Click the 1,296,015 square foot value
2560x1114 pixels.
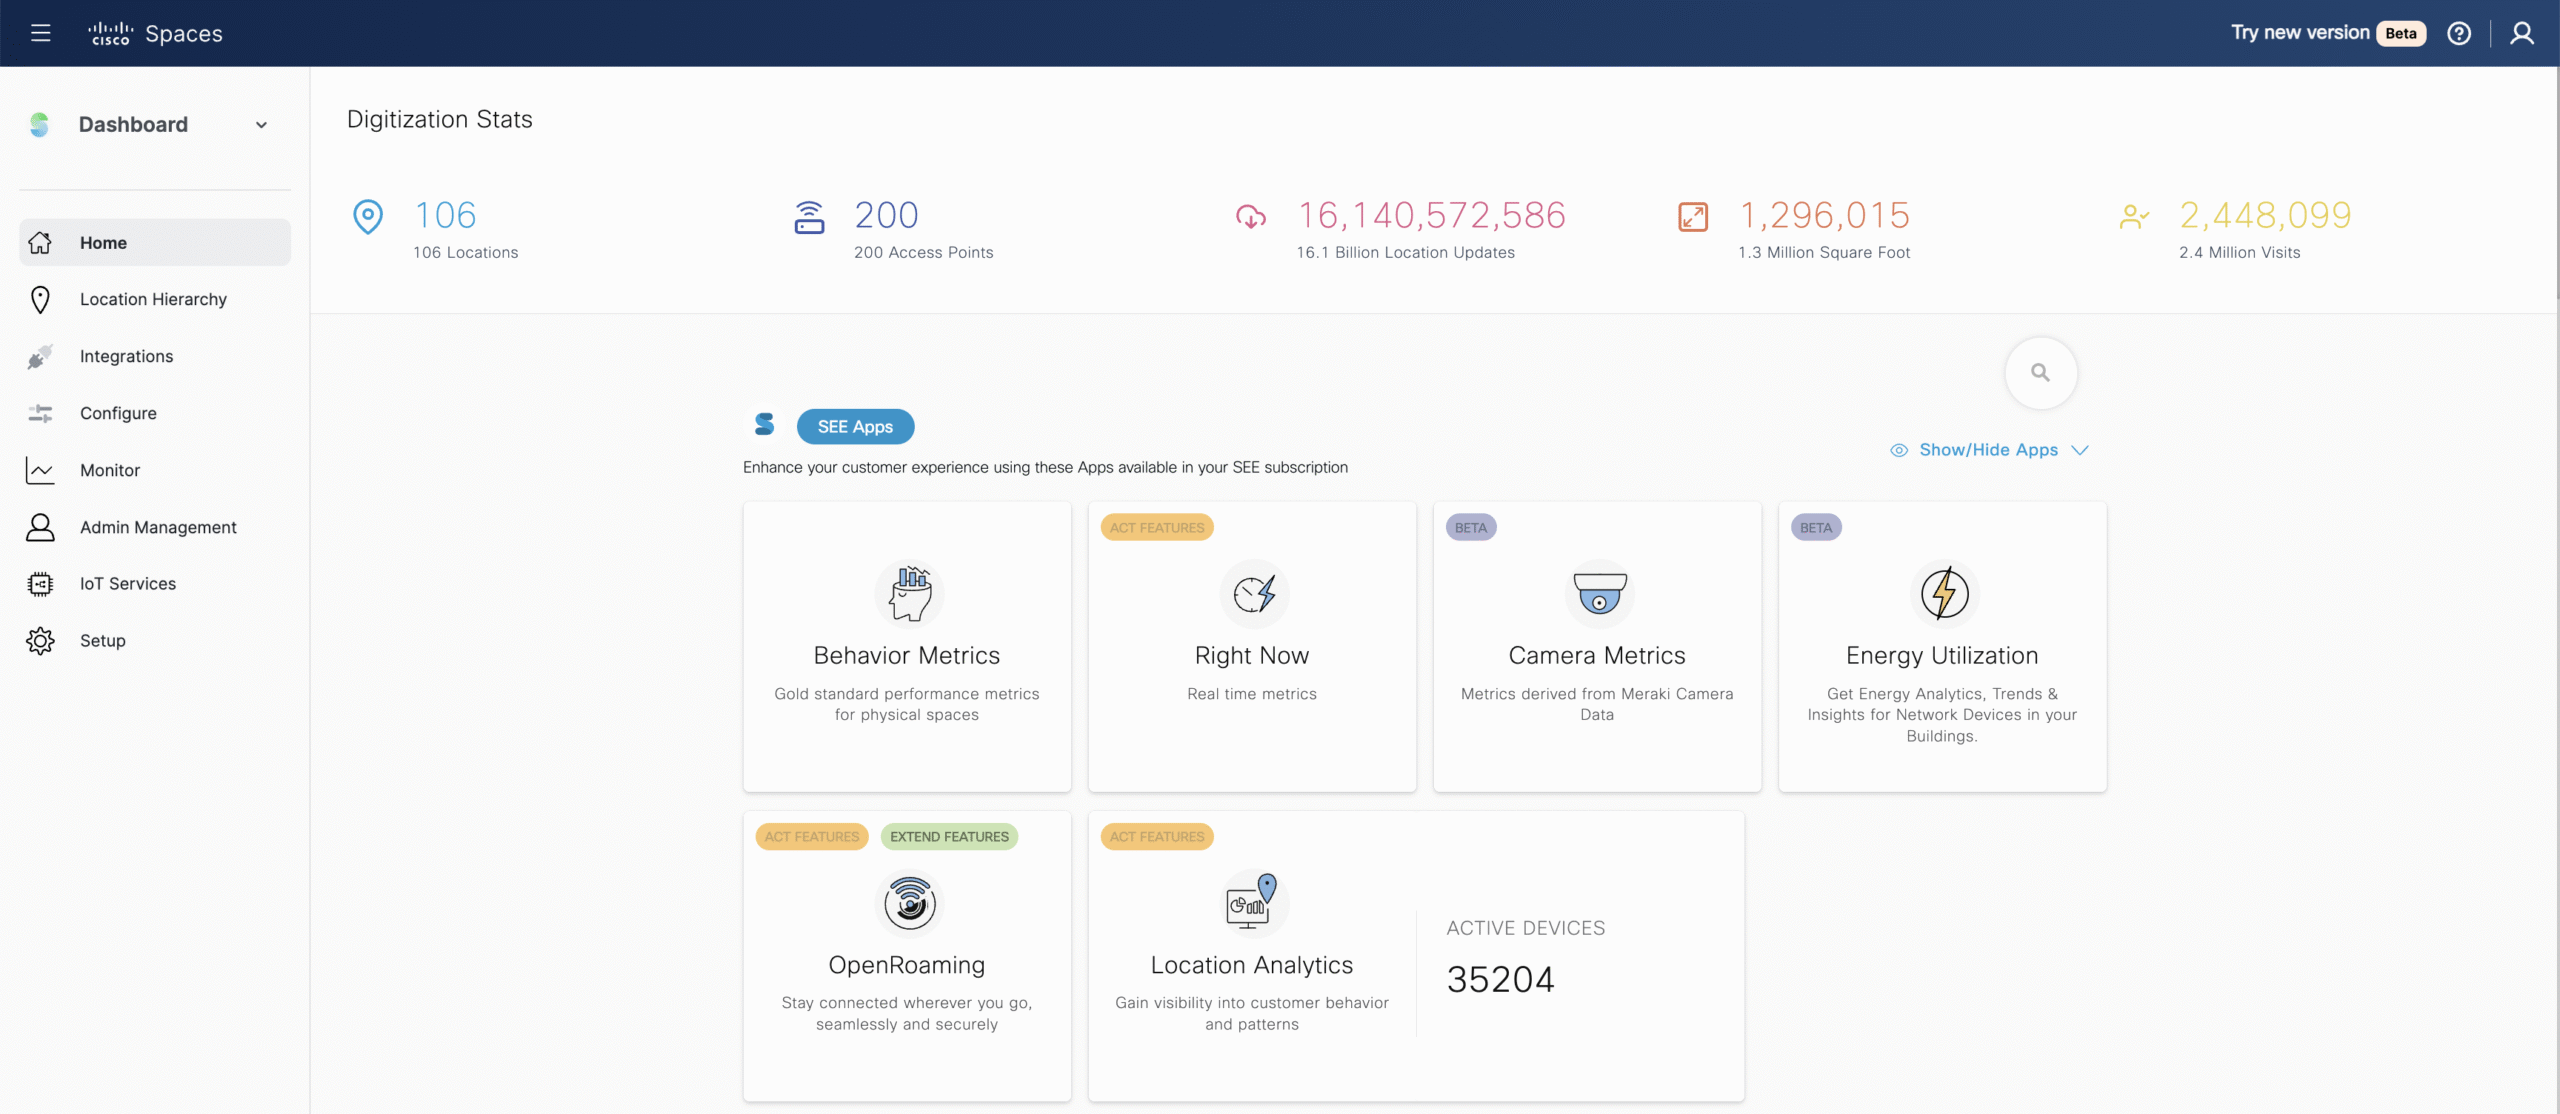click(x=1825, y=216)
